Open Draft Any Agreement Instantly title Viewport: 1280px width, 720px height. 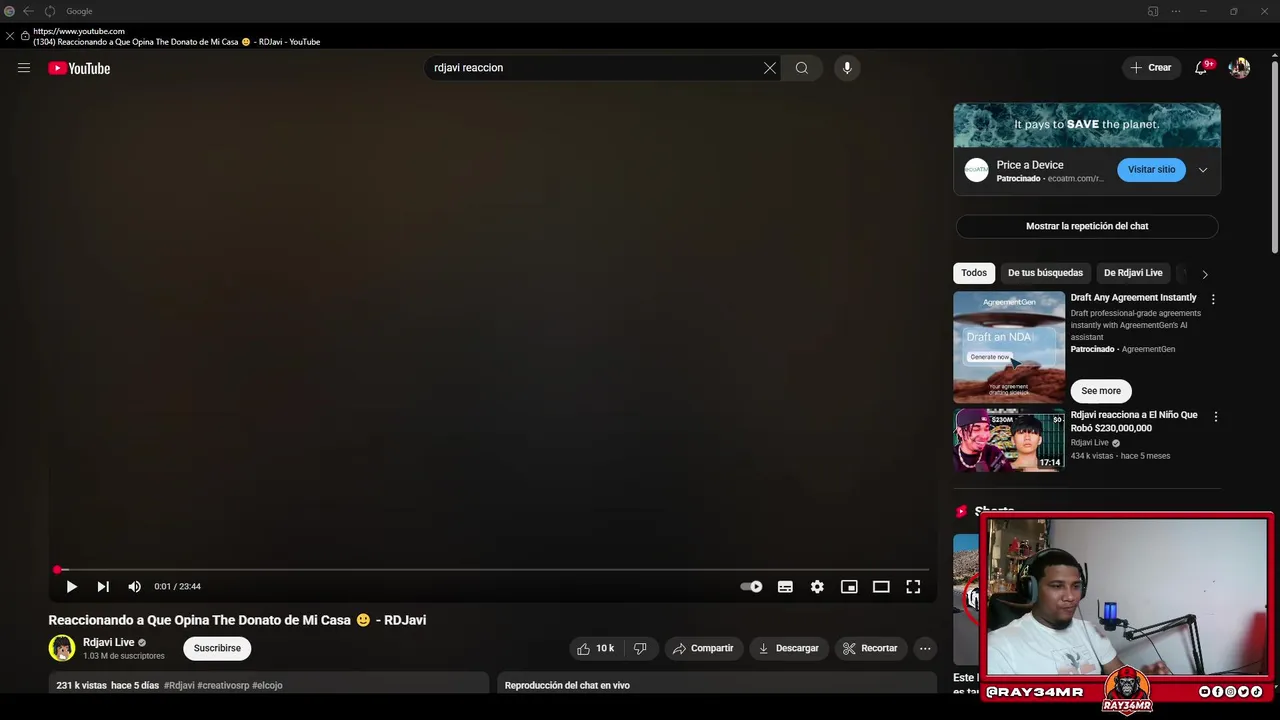click(x=1133, y=298)
